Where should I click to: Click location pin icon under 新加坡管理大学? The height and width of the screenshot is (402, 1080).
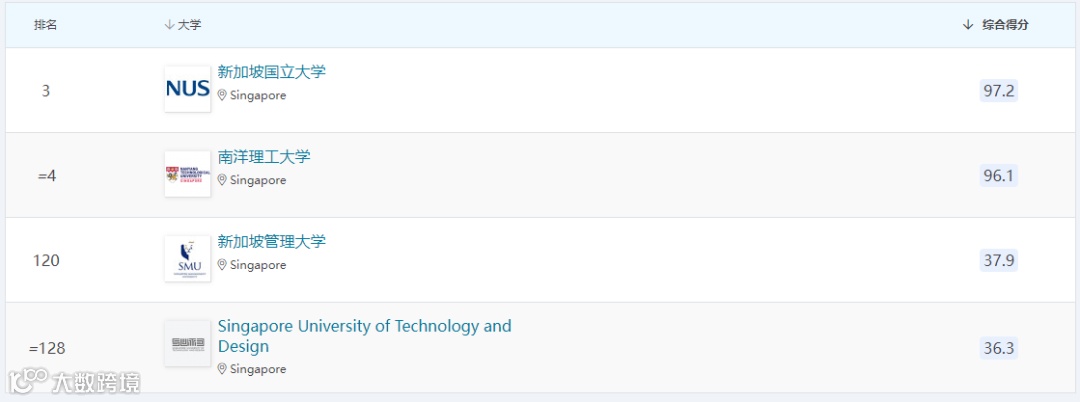coord(223,266)
